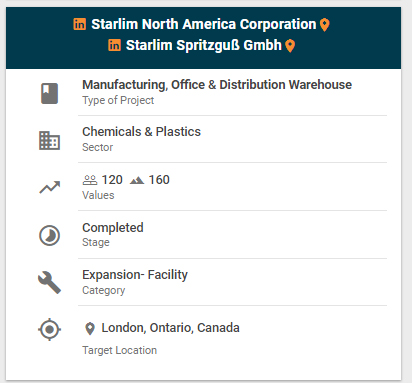This screenshot has height=383, width=412.
Task: Click map pin beside Starlim Spritzguß Gmbh
Action: (290, 46)
